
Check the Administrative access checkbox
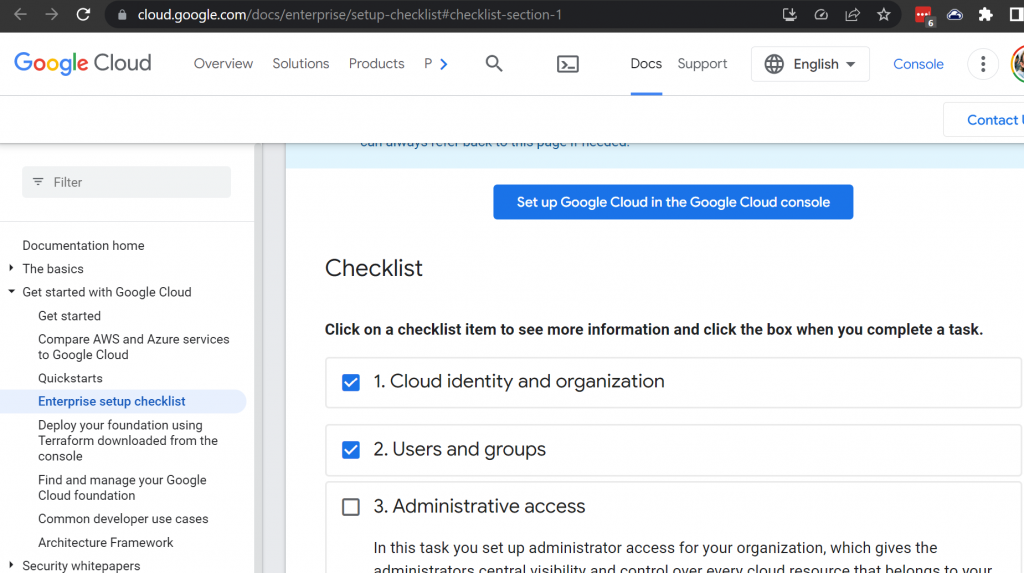(351, 507)
